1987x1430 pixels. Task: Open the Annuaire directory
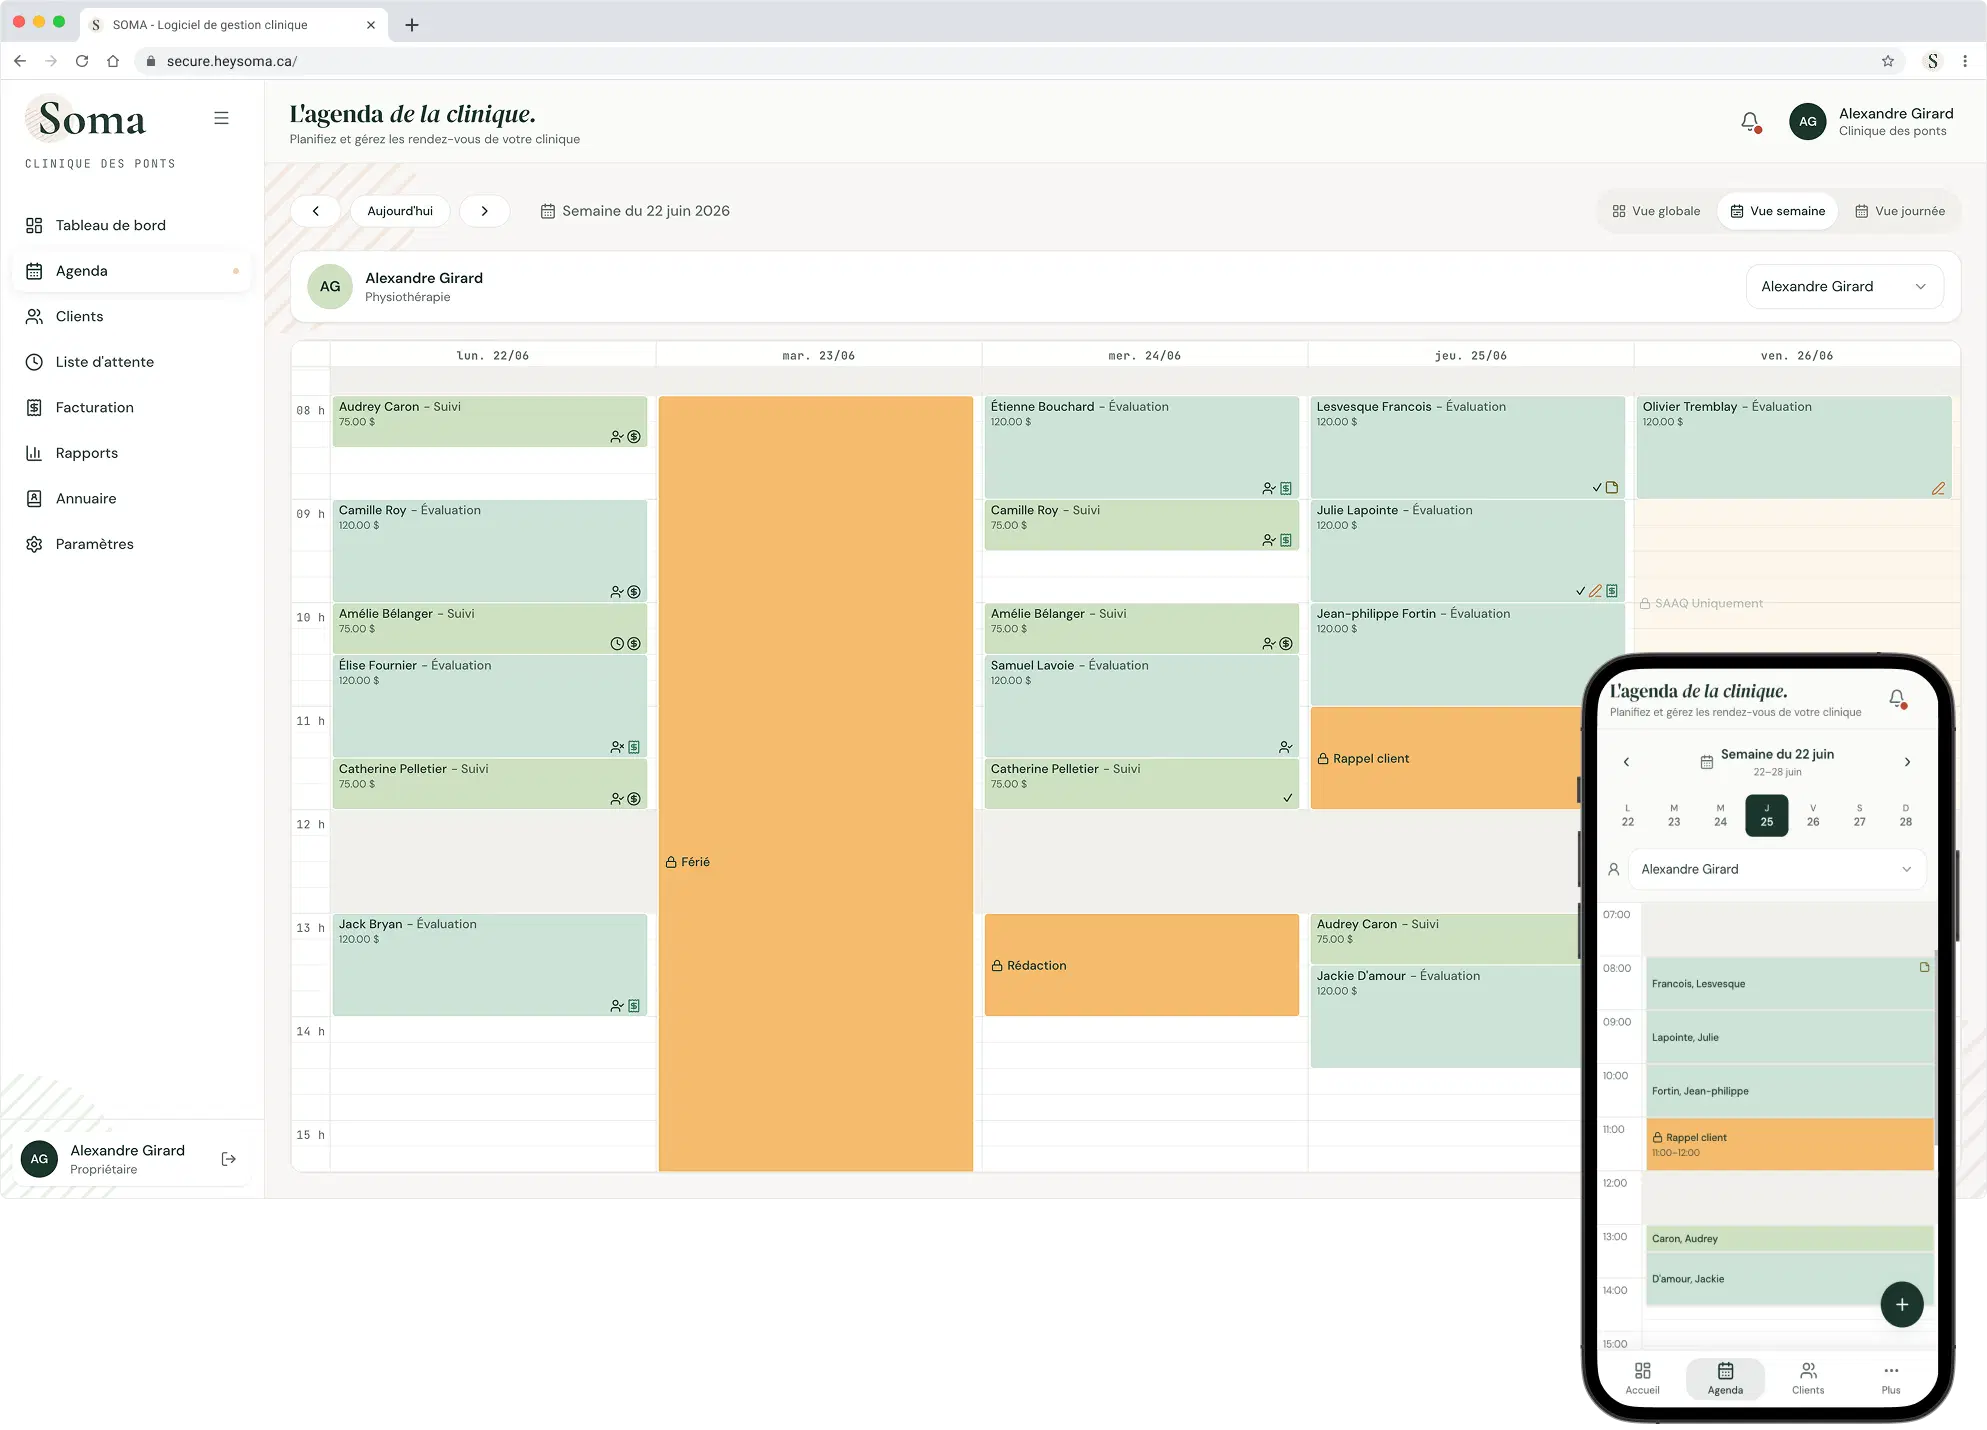pyautogui.click(x=130, y=498)
